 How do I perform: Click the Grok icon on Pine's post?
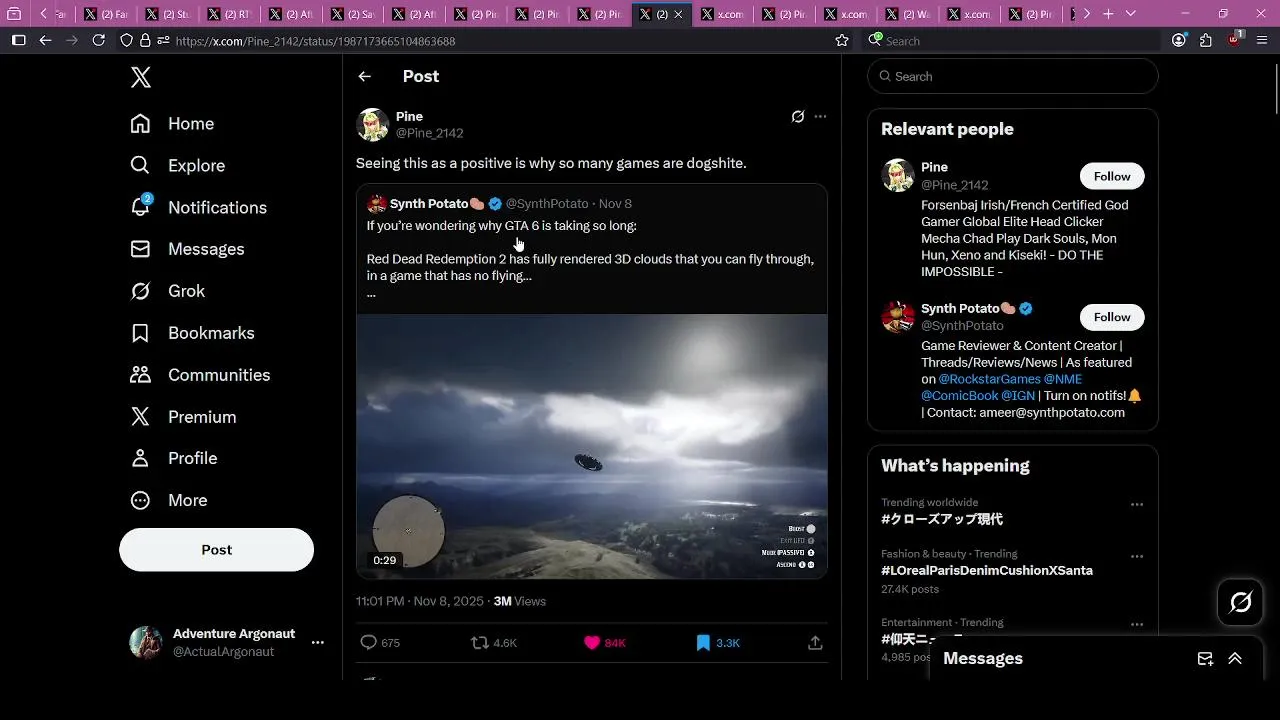(798, 117)
